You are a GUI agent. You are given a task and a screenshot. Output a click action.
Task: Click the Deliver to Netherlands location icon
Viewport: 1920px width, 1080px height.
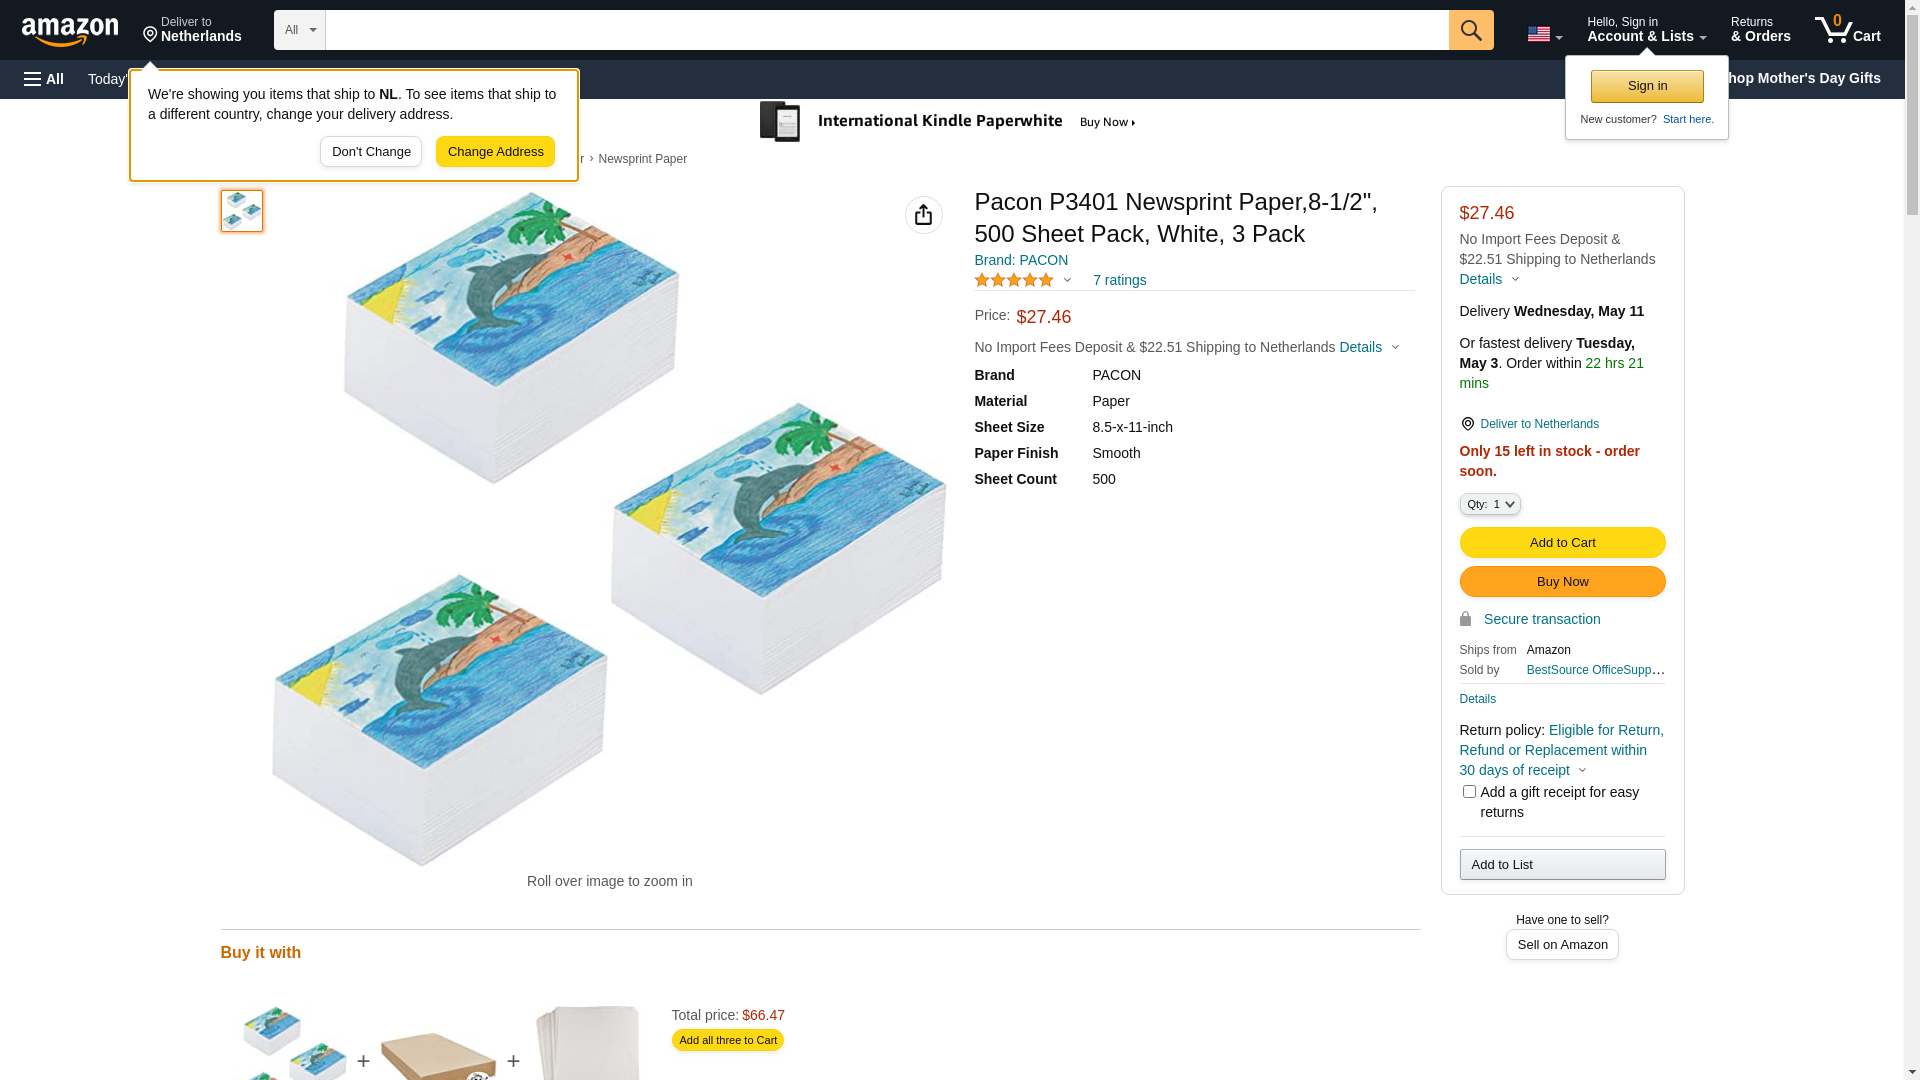pos(1467,424)
